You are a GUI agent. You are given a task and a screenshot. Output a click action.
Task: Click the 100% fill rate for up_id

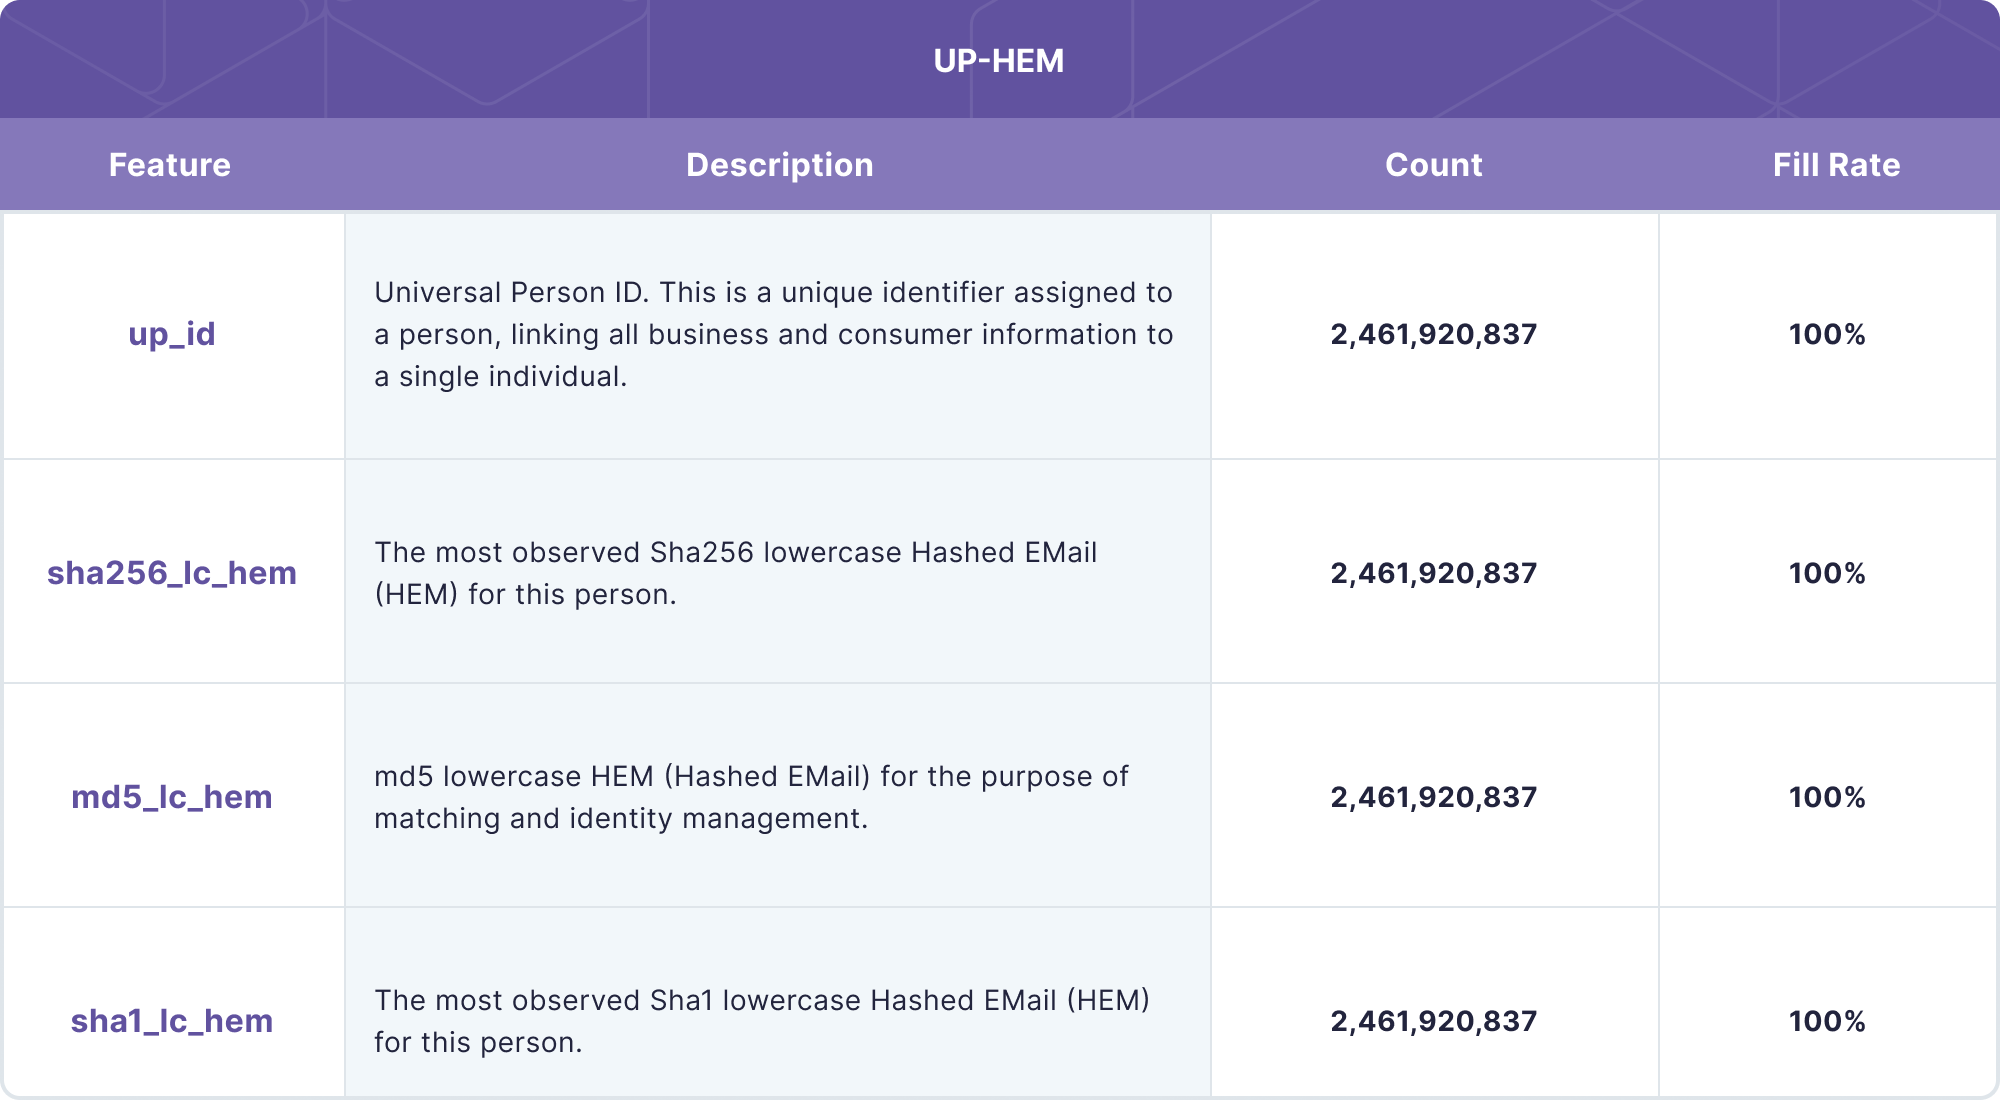pos(1828,335)
